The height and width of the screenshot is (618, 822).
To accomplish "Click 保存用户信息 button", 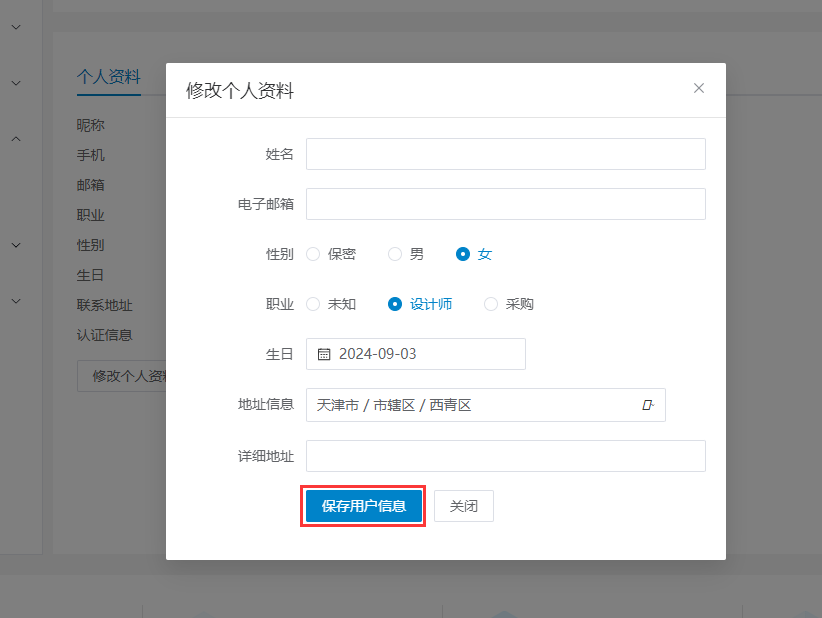I will [363, 506].
